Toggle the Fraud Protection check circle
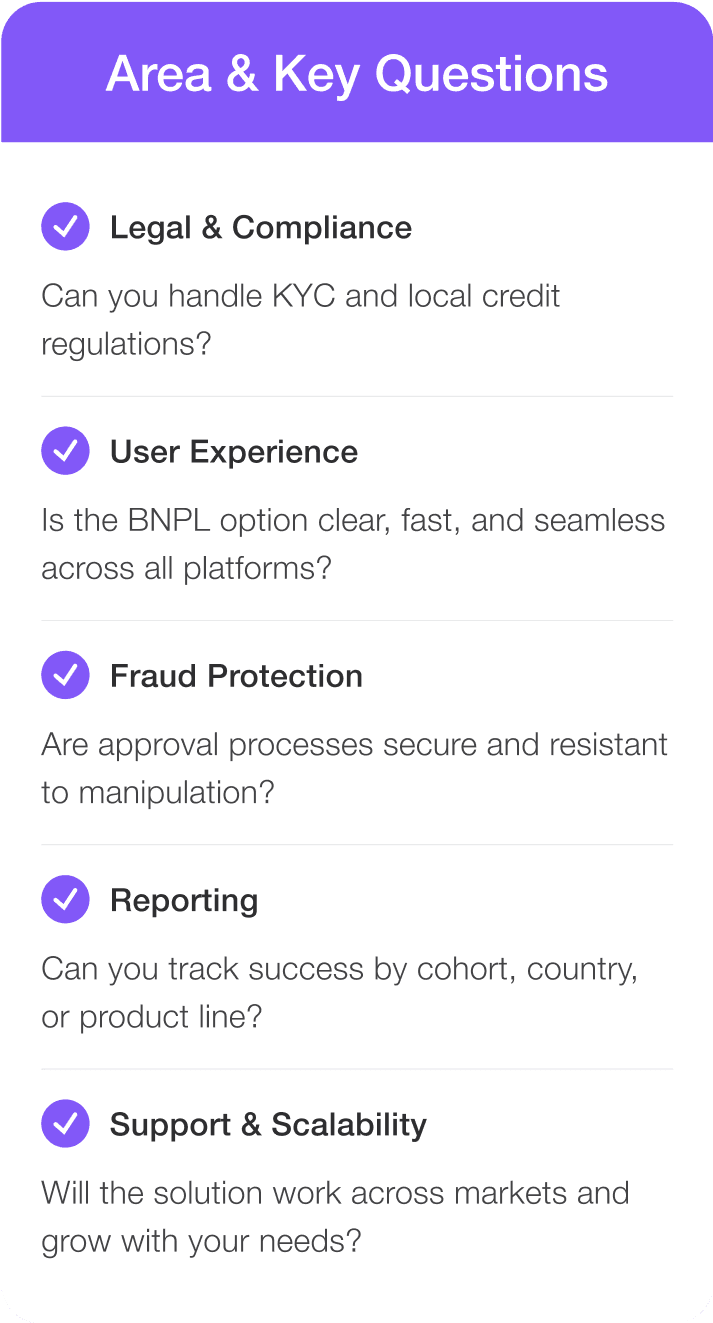 click(66, 676)
